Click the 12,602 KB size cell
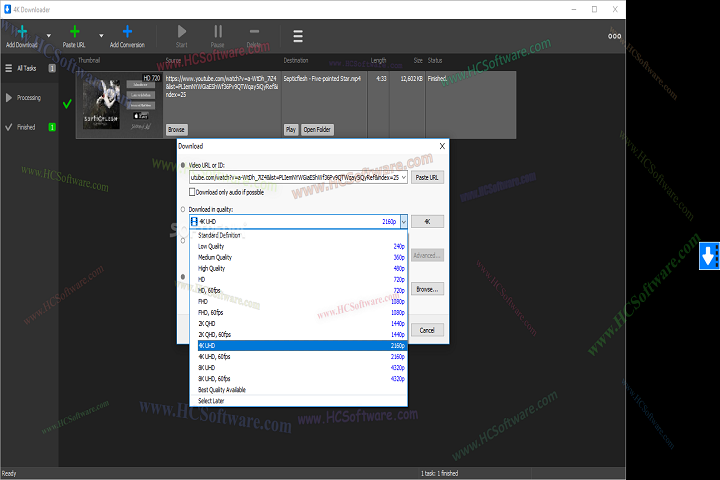Screen dimensions: 720x480 [411, 79]
